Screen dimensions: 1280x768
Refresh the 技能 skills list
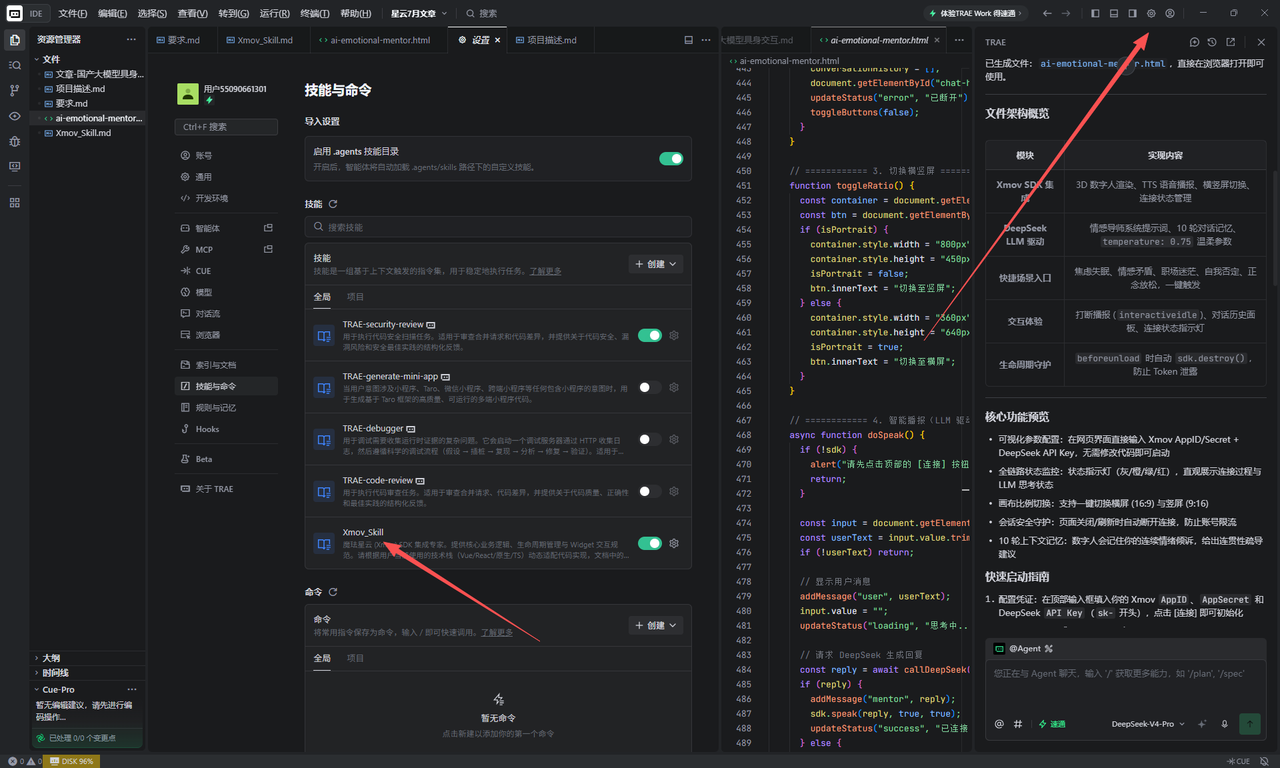click(x=333, y=204)
